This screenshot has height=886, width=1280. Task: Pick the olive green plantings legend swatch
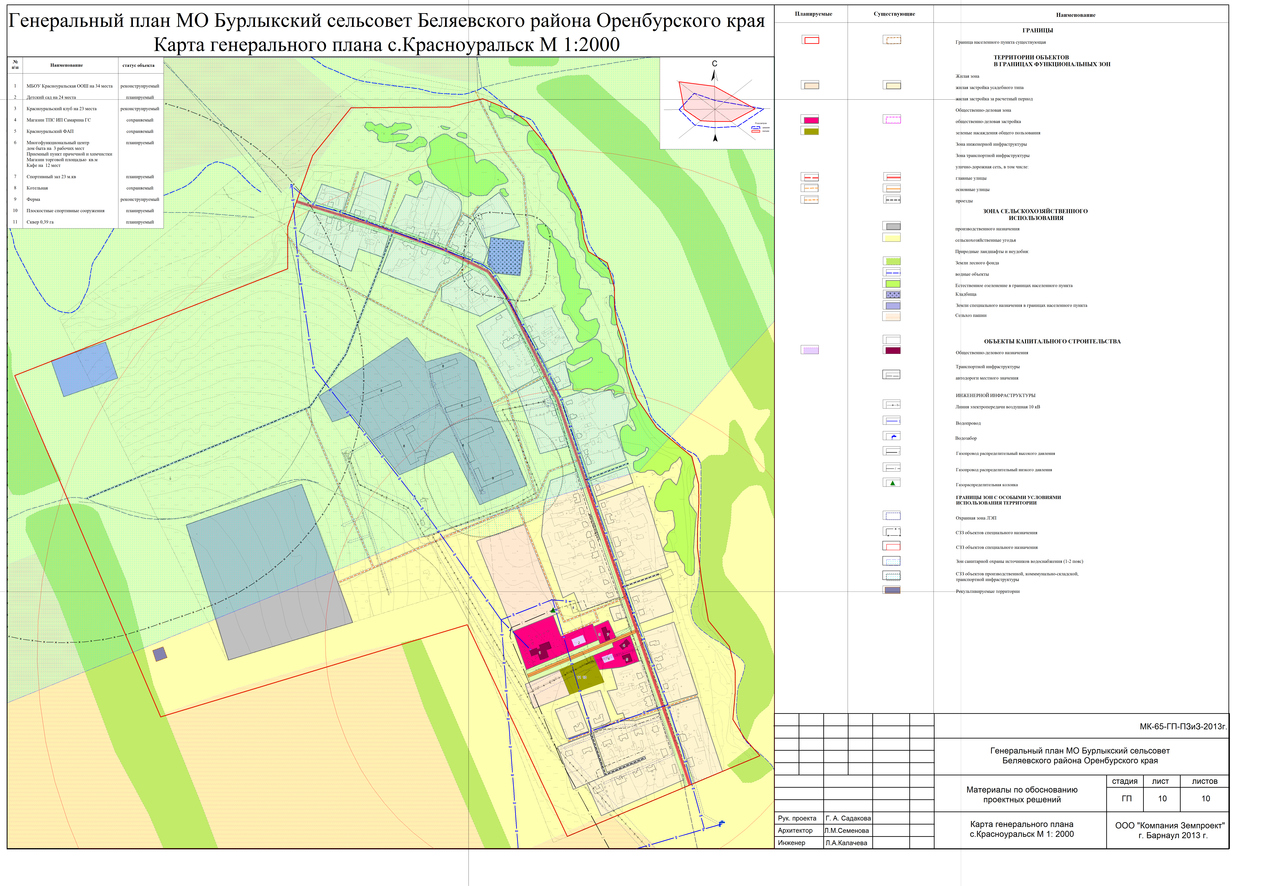click(812, 131)
